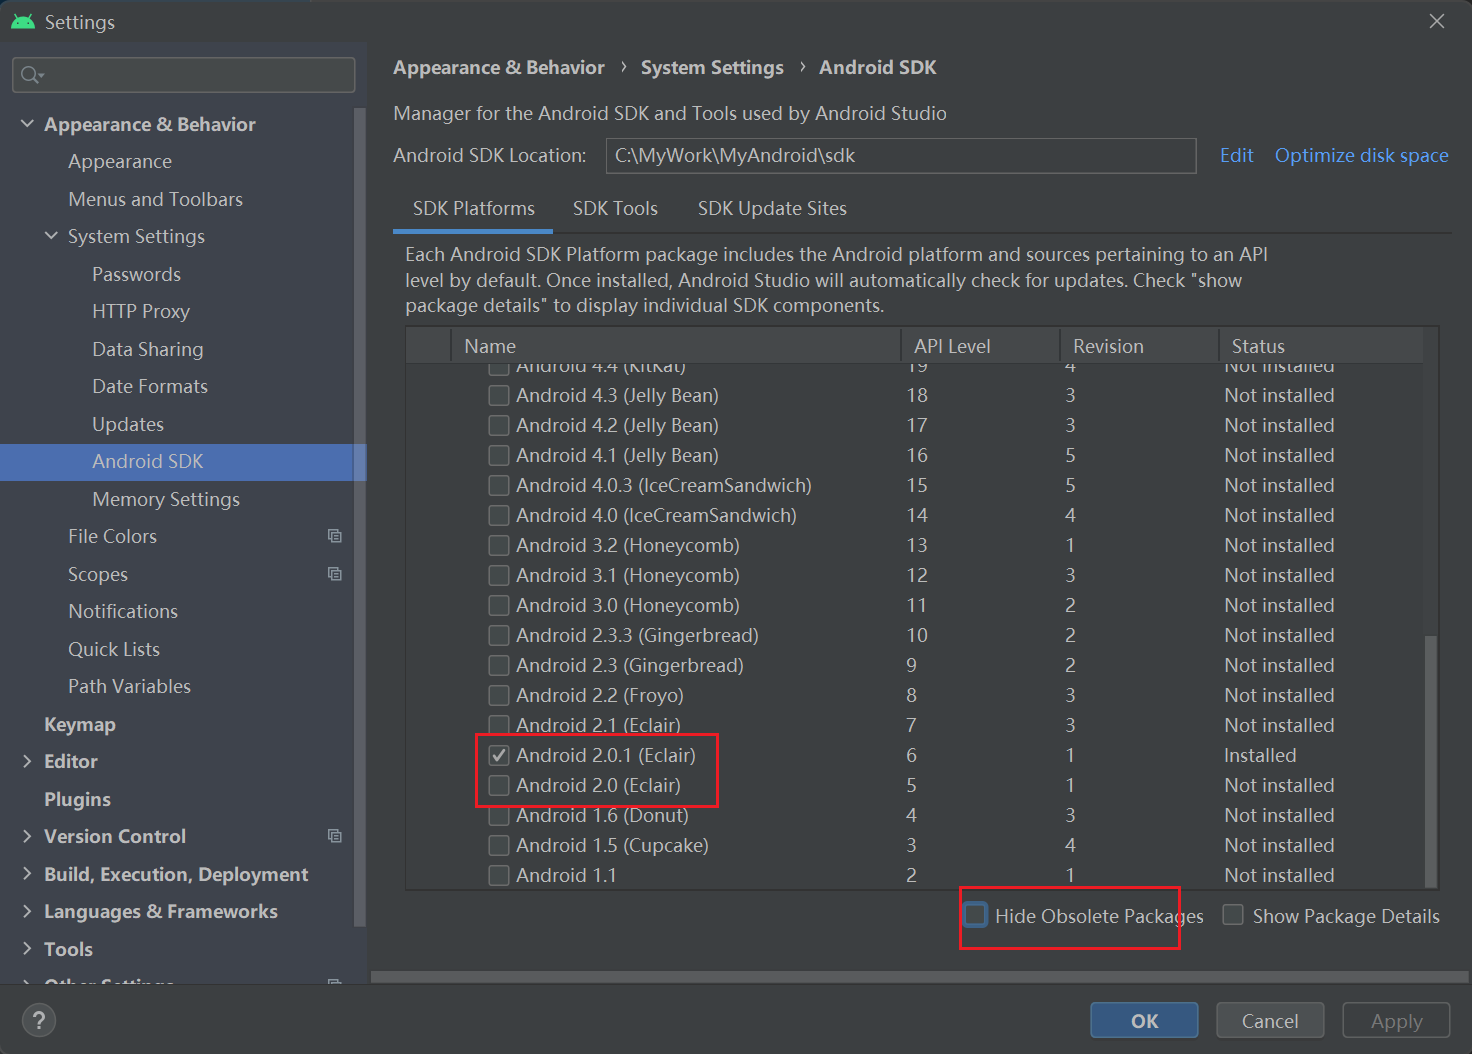Screen dimensions: 1472x1054
Task: Switch to the SDK Platforms tab
Action: [473, 208]
